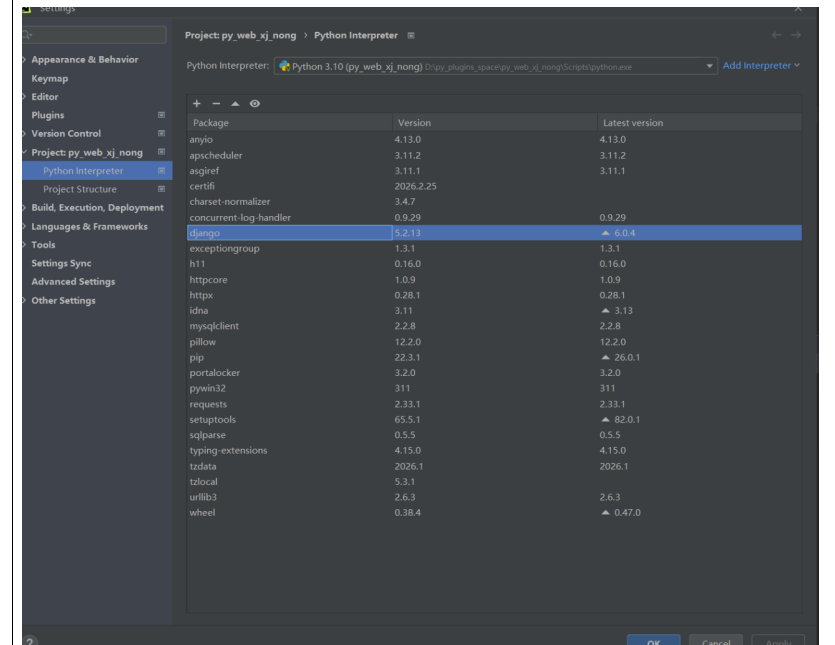Click the project-level icon beside Project Structure

161,189
